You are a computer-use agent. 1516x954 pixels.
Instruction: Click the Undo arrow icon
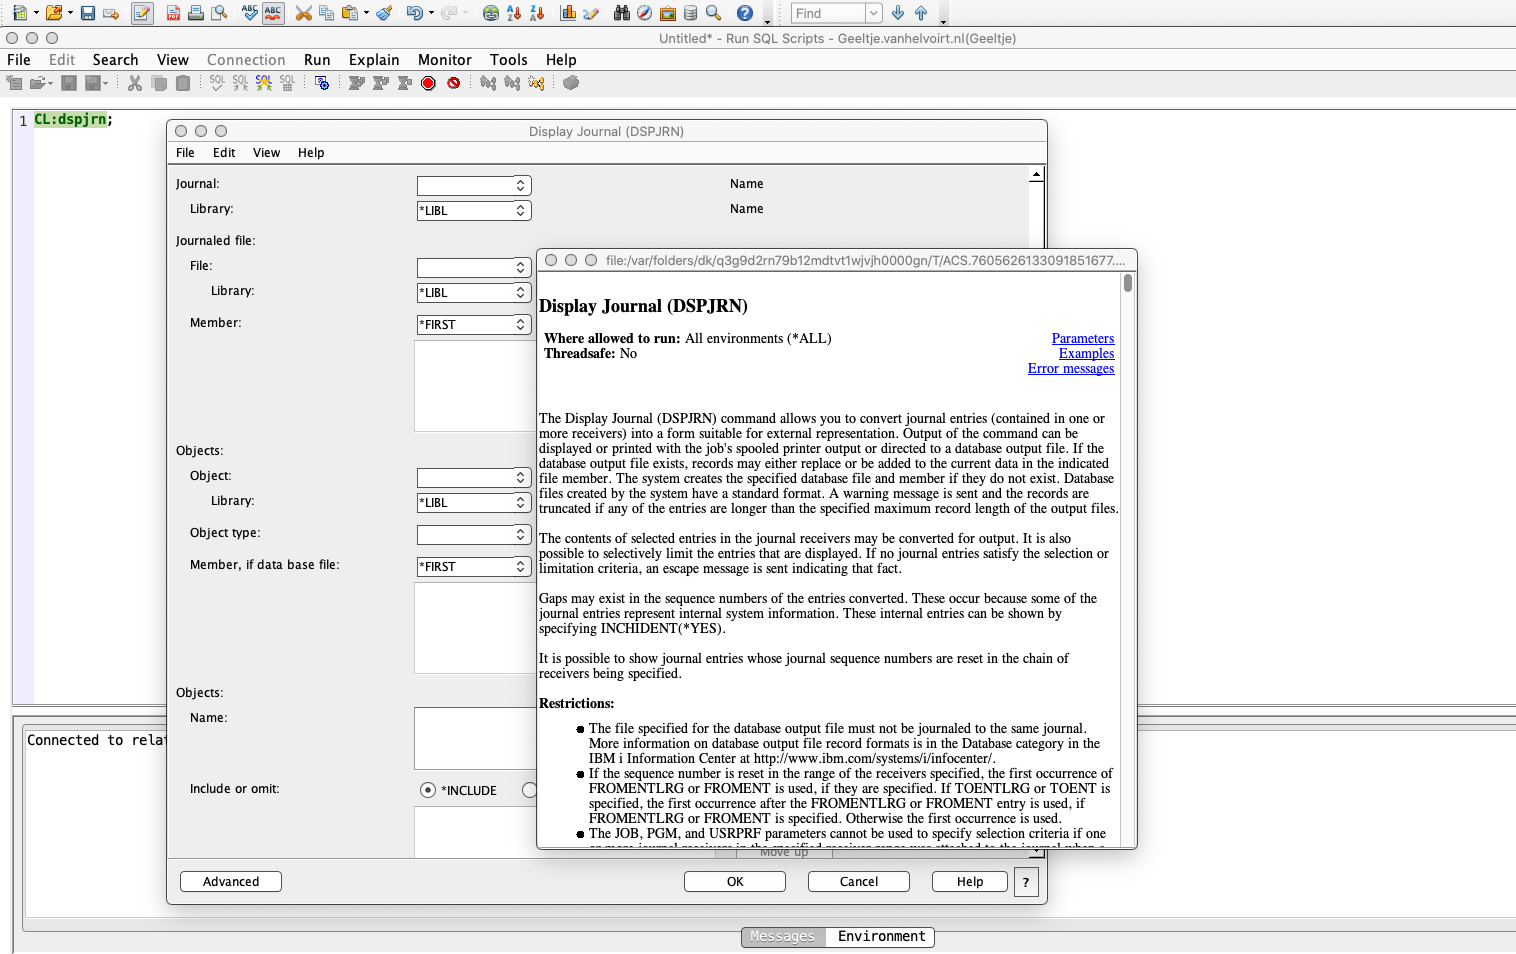pyautogui.click(x=414, y=13)
